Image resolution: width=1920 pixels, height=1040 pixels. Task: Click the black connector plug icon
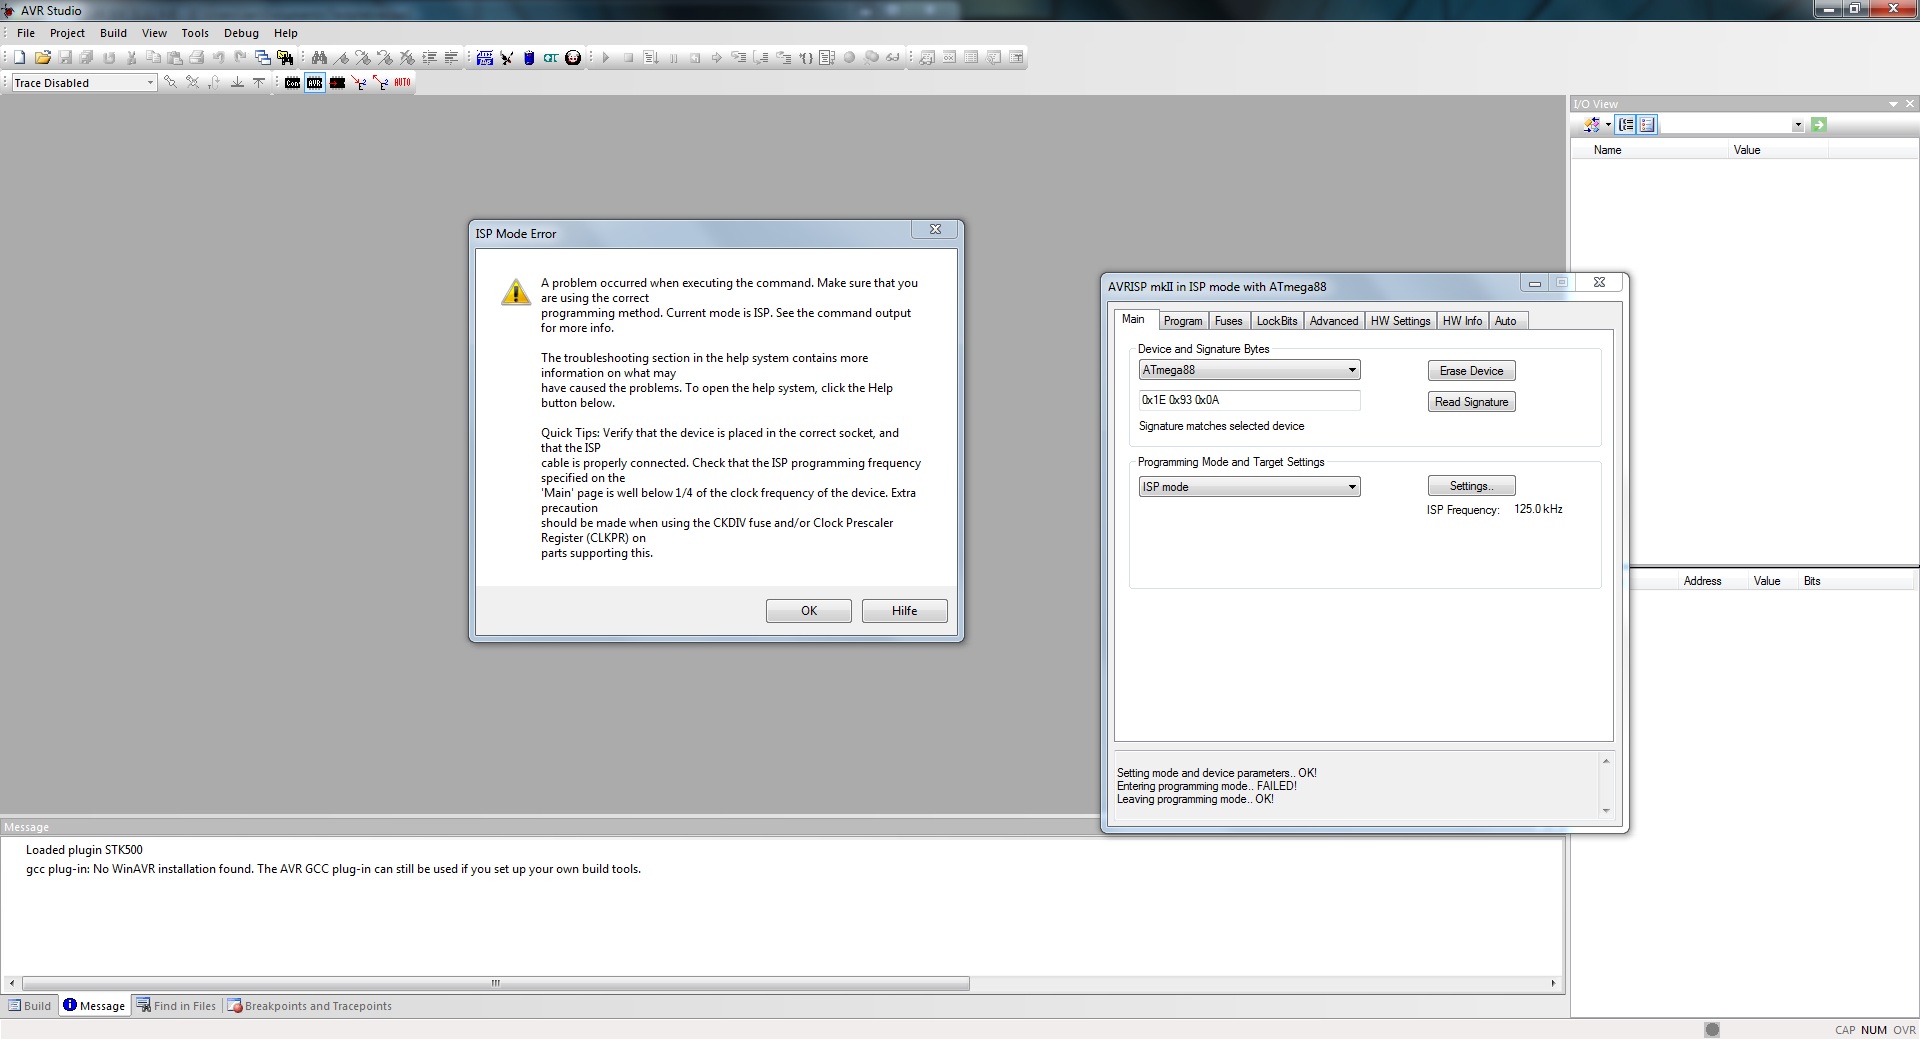[x=506, y=57]
